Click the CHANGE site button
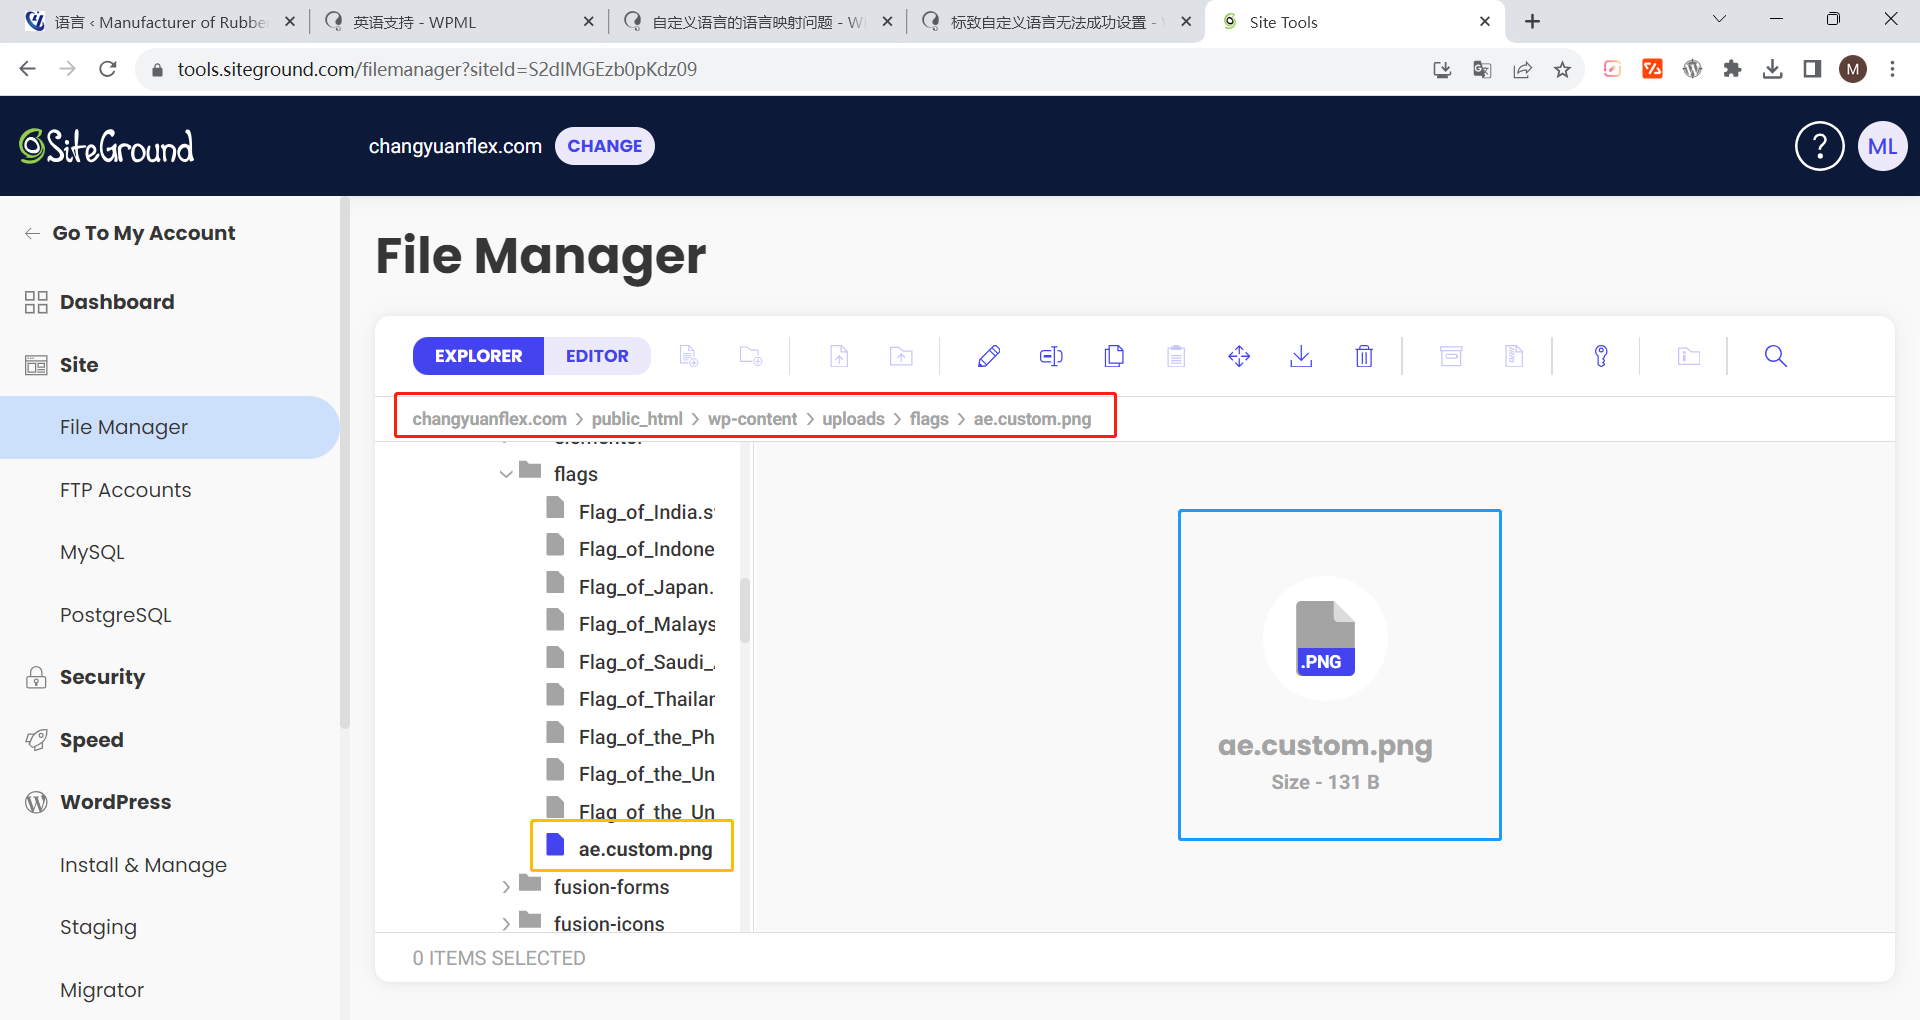This screenshot has height=1020, width=1920. tap(605, 146)
